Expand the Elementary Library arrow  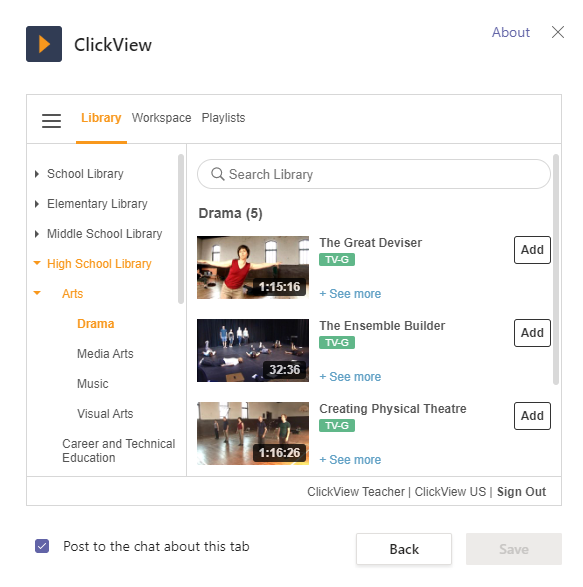tap(37, 204)
